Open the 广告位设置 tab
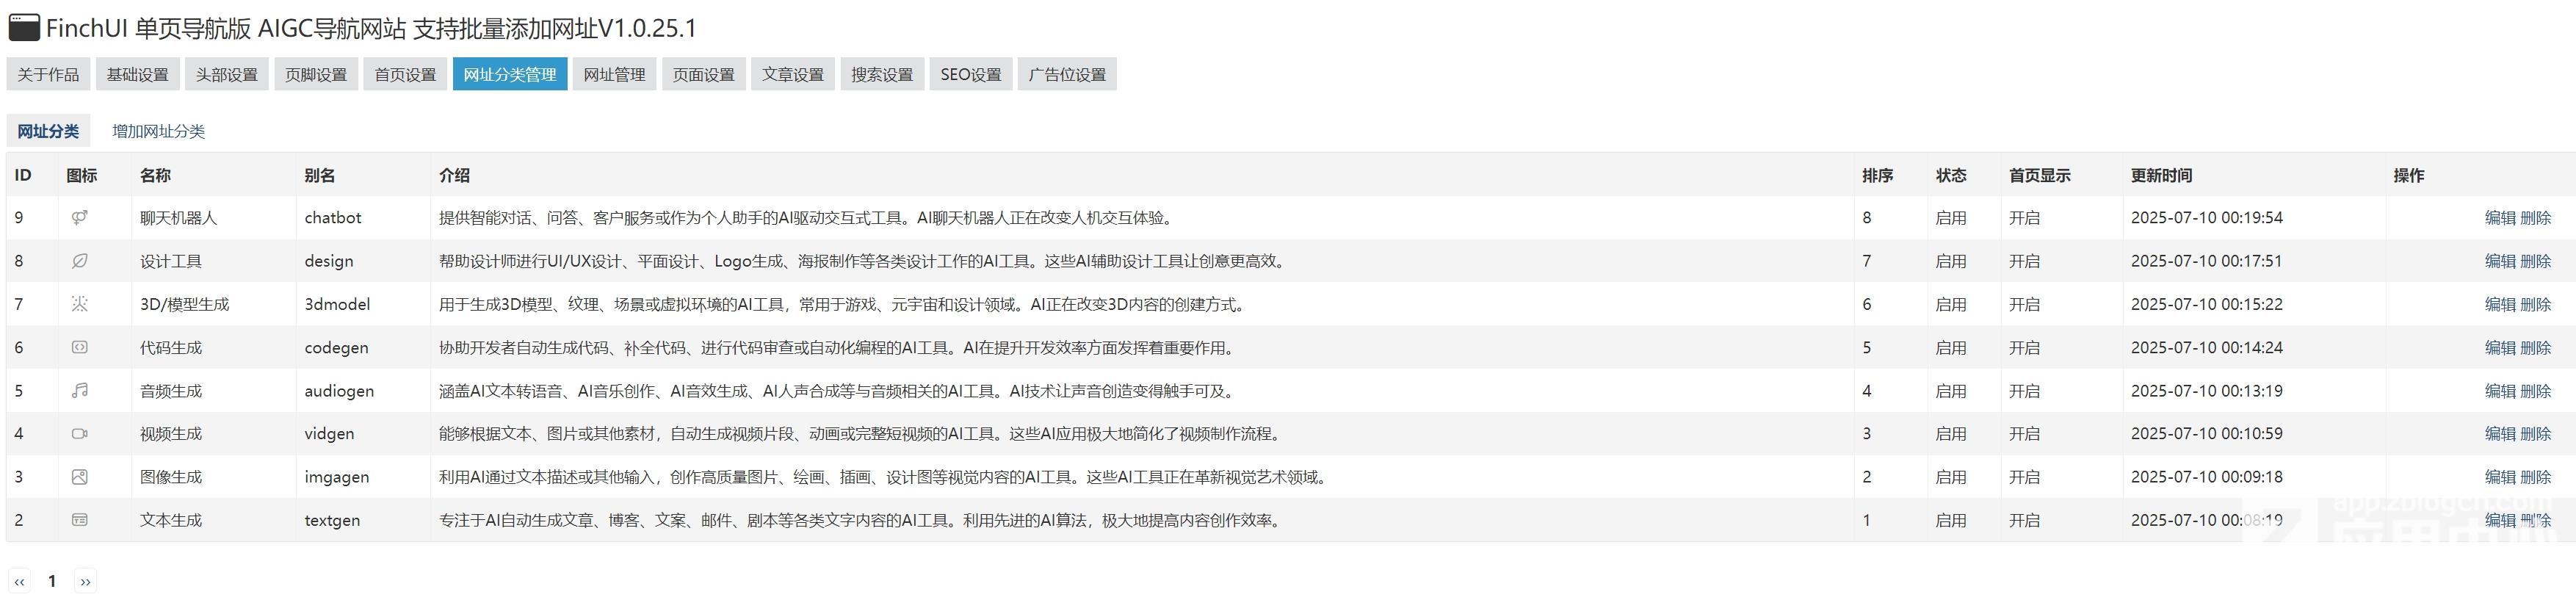This screenshot has width=2576, height=600. coord(1067,74)
